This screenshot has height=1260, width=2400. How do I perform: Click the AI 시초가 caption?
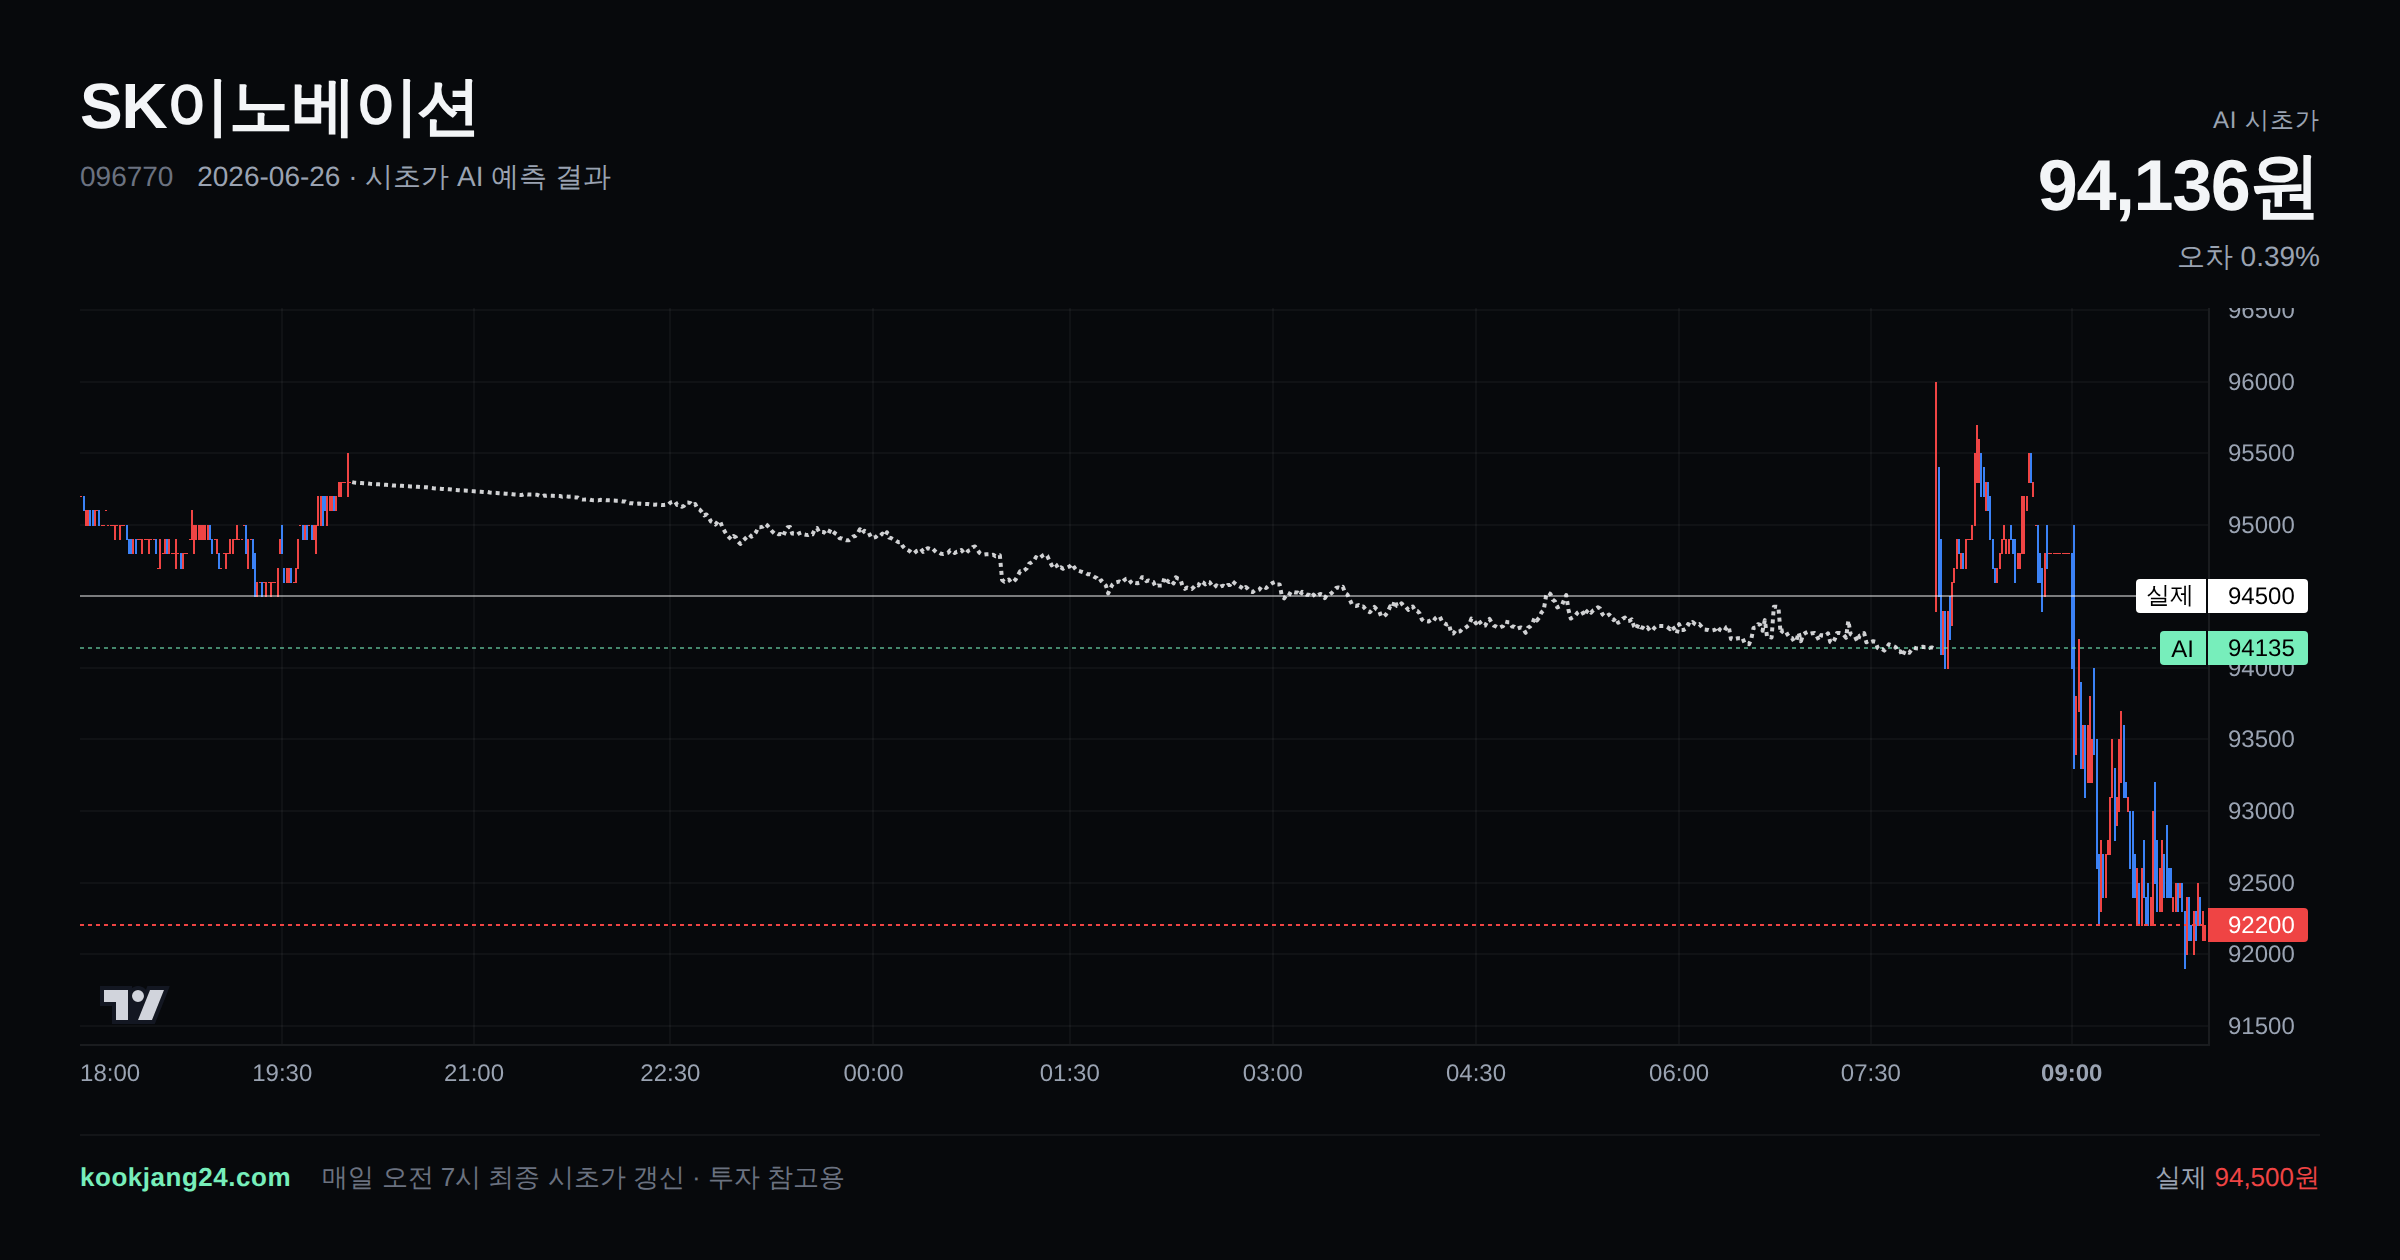point(2265,120)
